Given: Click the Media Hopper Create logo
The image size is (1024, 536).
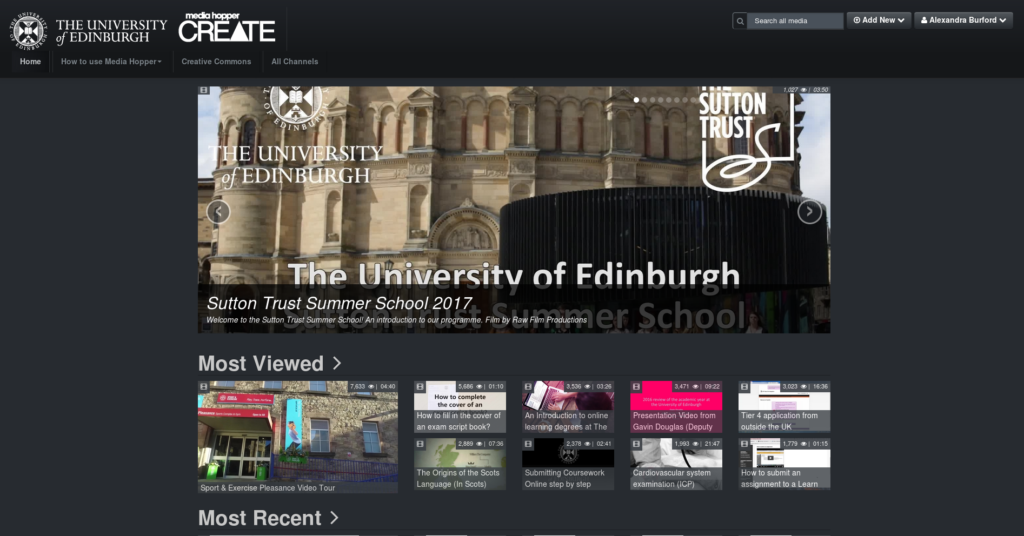Looking at the screenshot, I should [227, 27].
